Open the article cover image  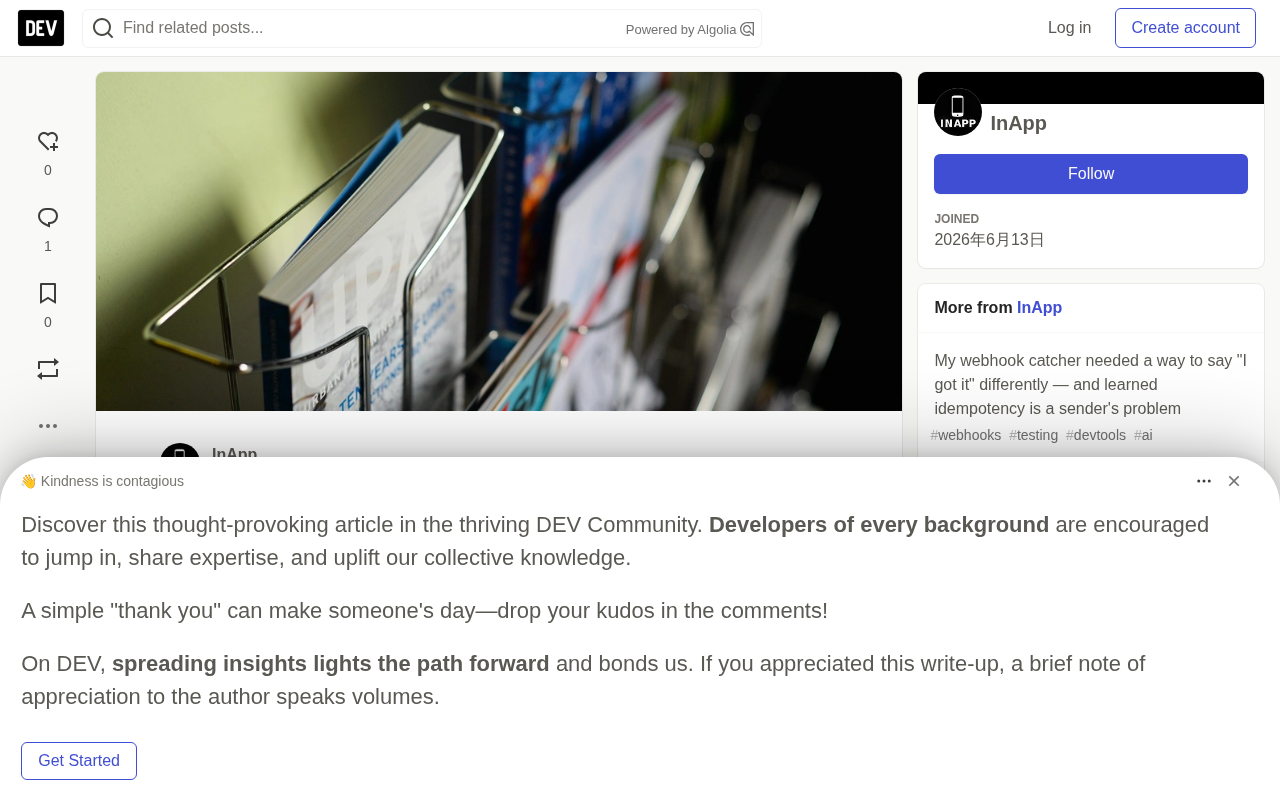pyautogui.click(x=499, y=241)
